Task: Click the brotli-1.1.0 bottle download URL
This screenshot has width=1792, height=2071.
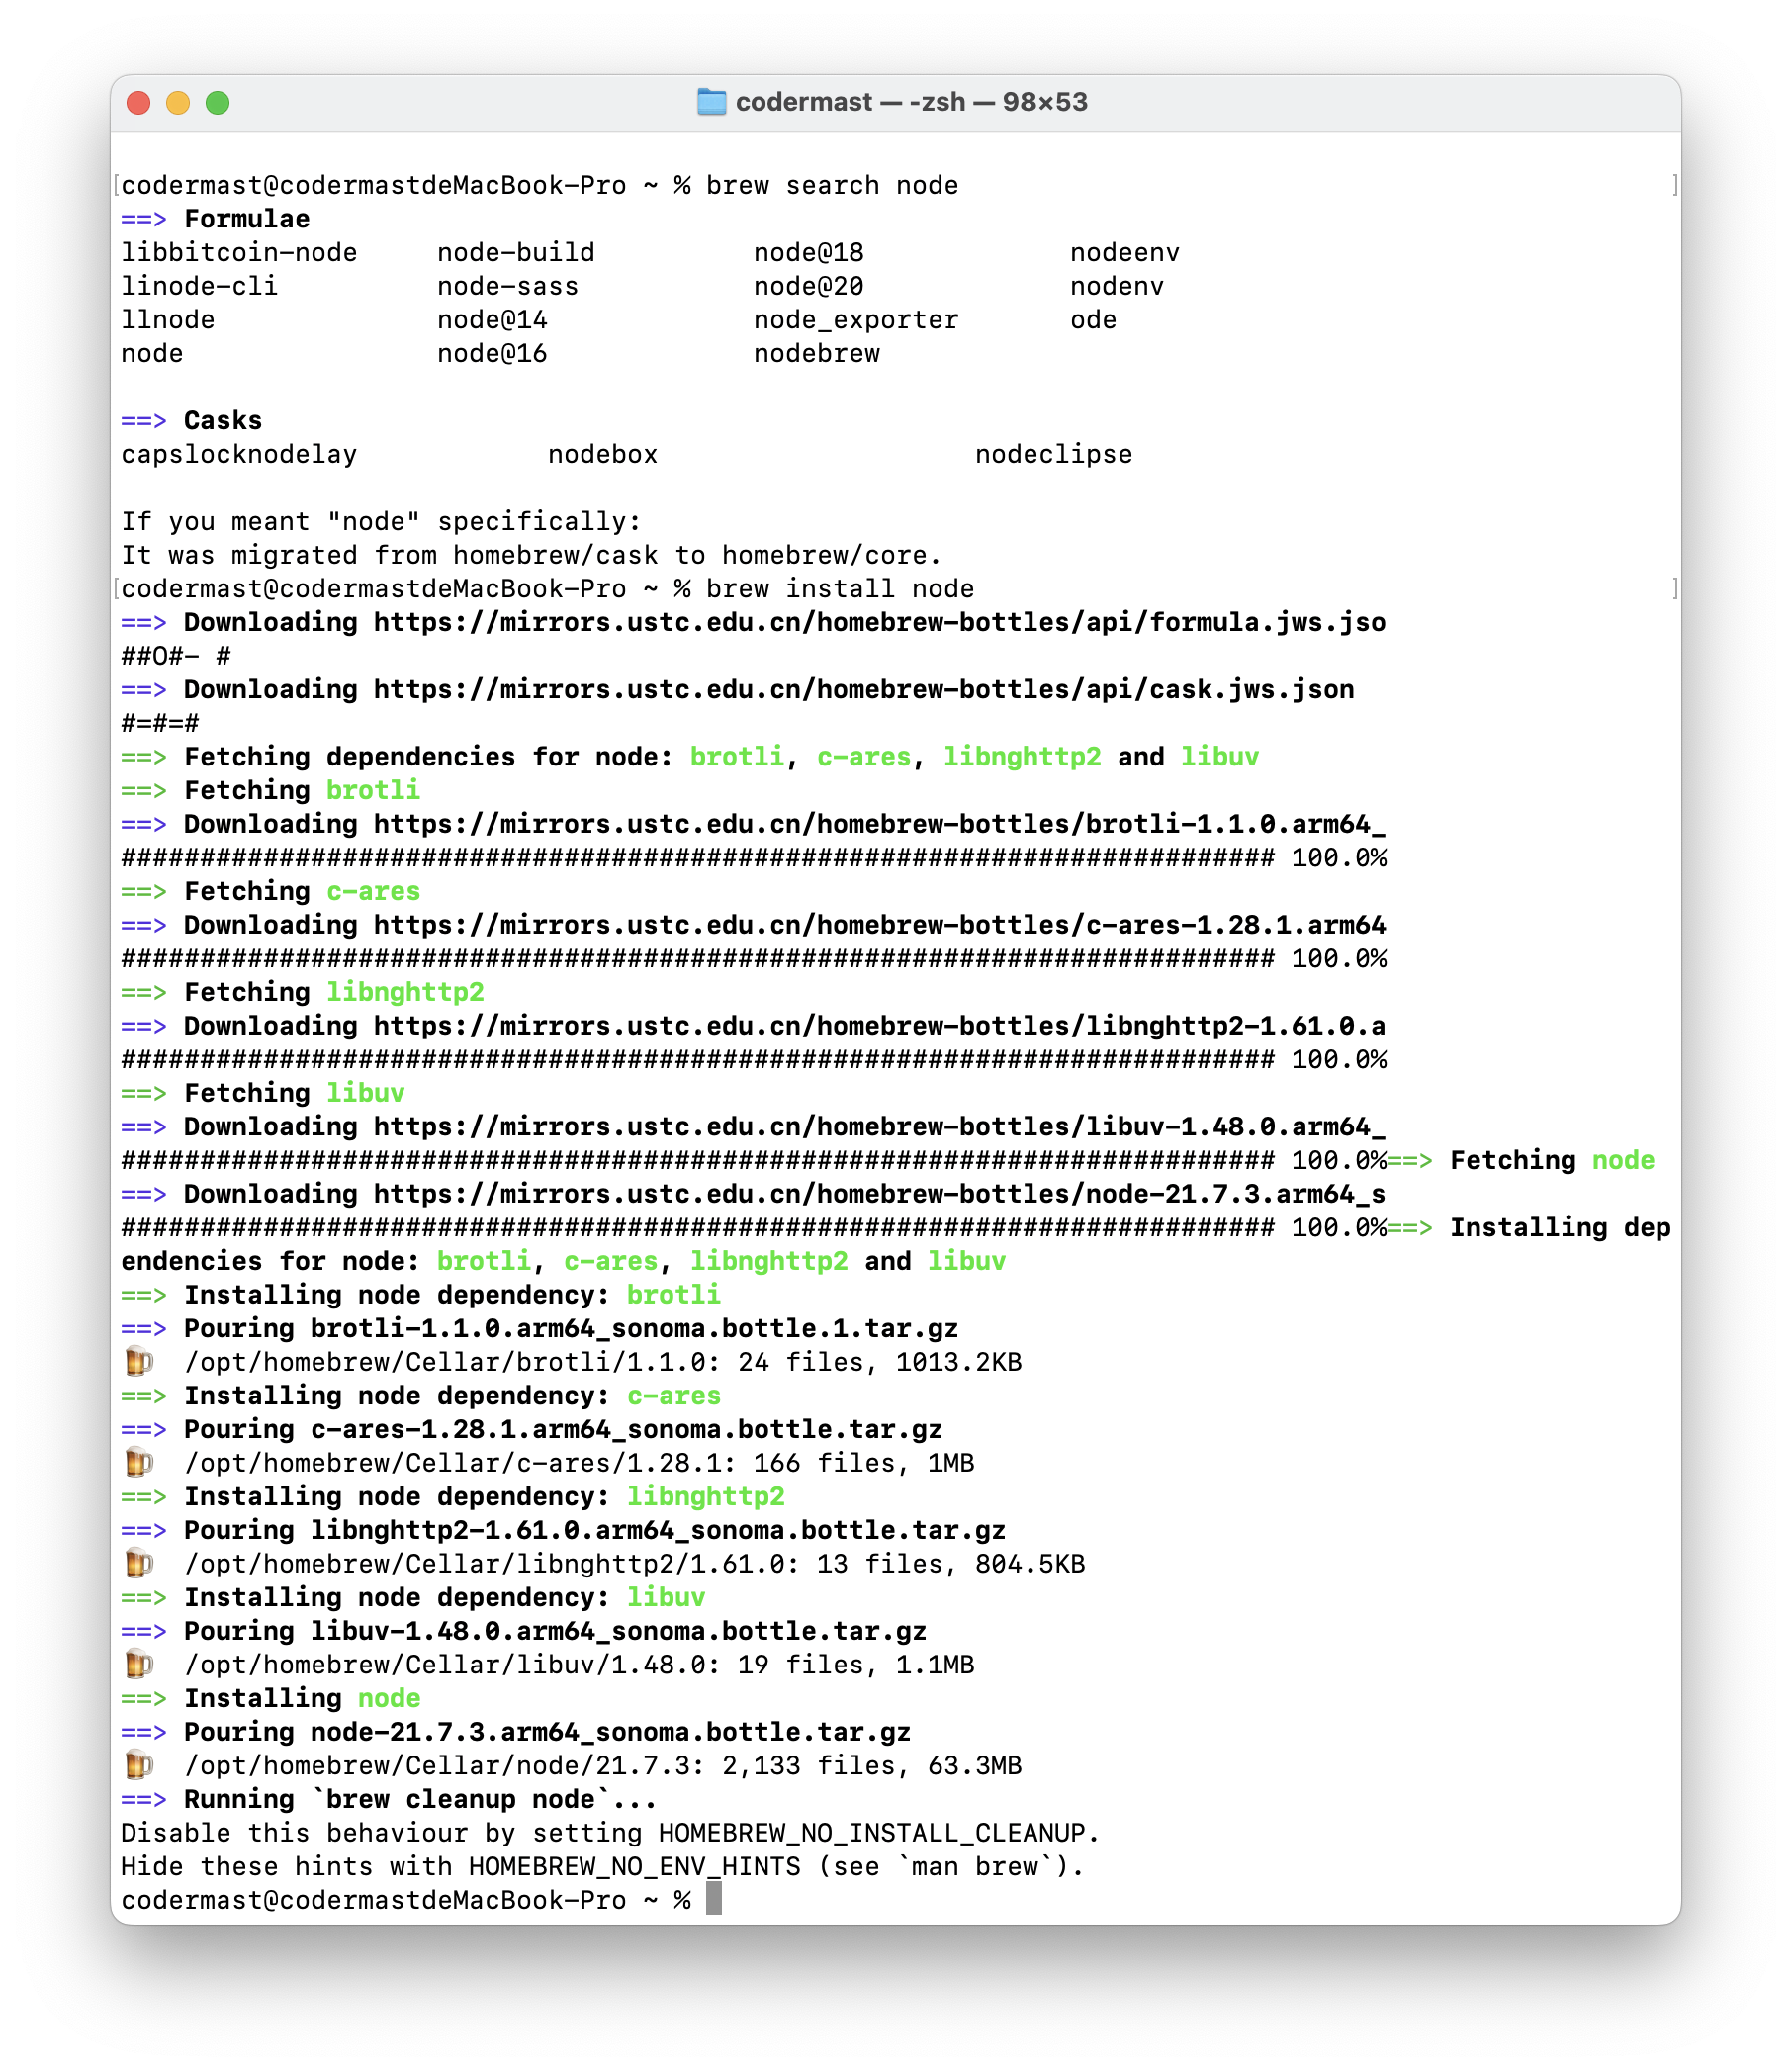Action: click(x=880, y=824)
